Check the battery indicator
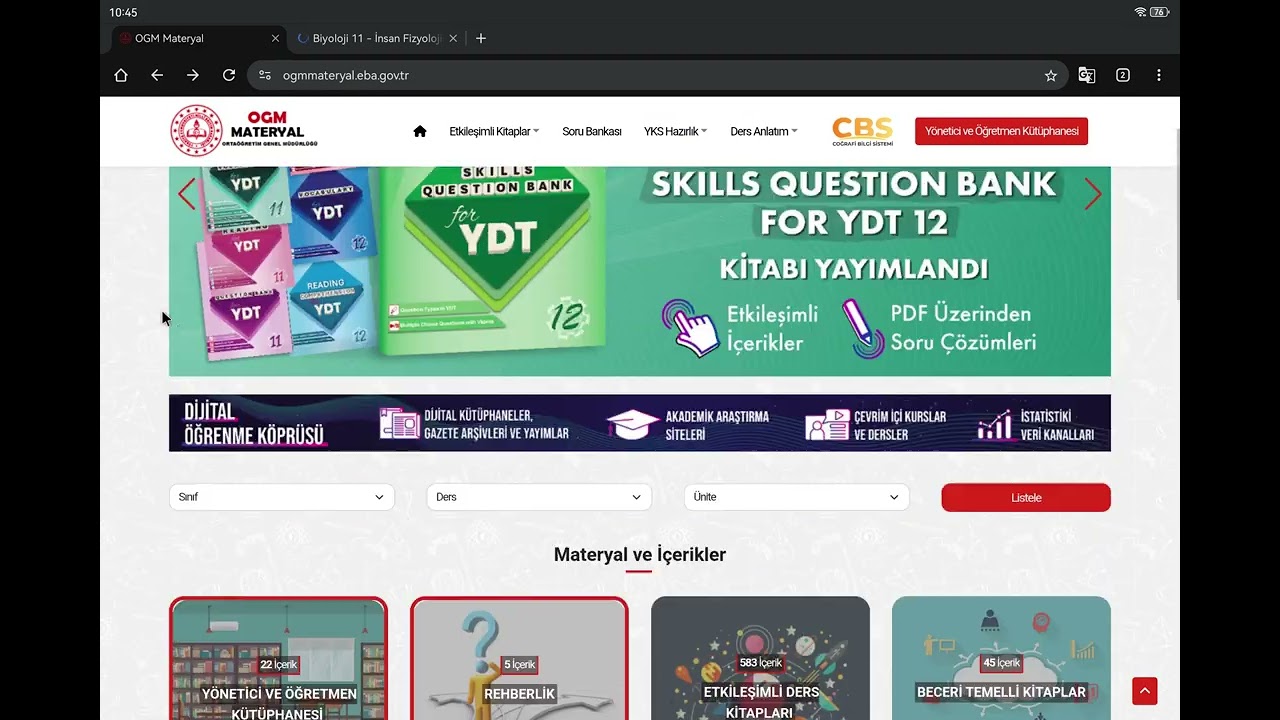 pyautogui.click(x=1159, y=12)
